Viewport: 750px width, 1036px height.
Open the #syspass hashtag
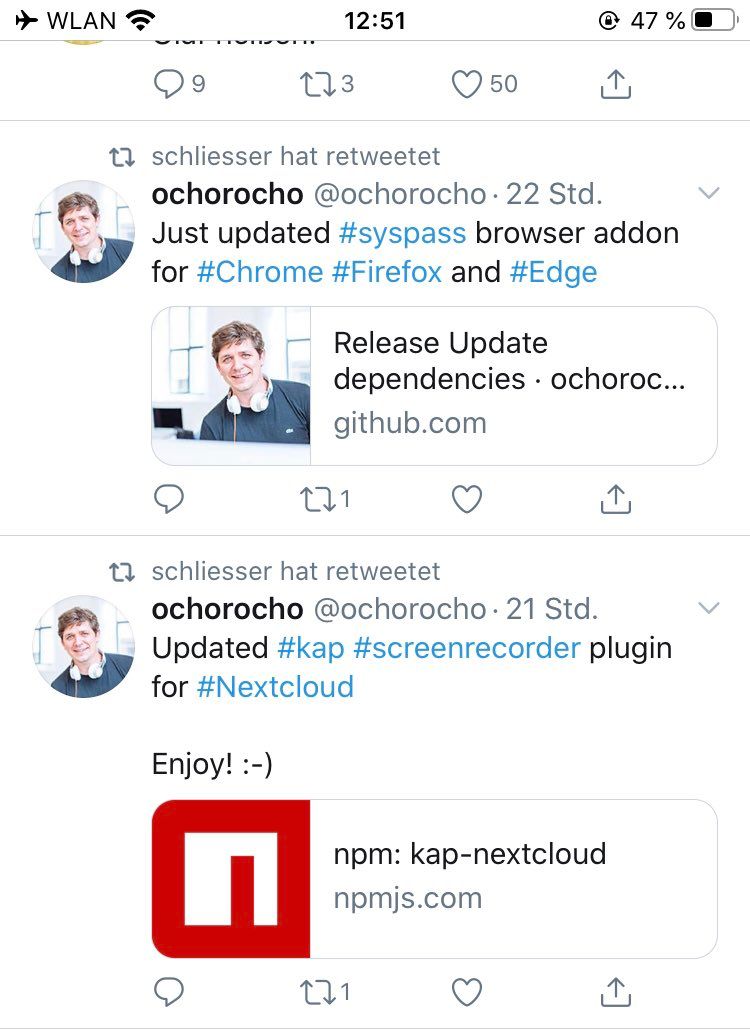point(402,233)
